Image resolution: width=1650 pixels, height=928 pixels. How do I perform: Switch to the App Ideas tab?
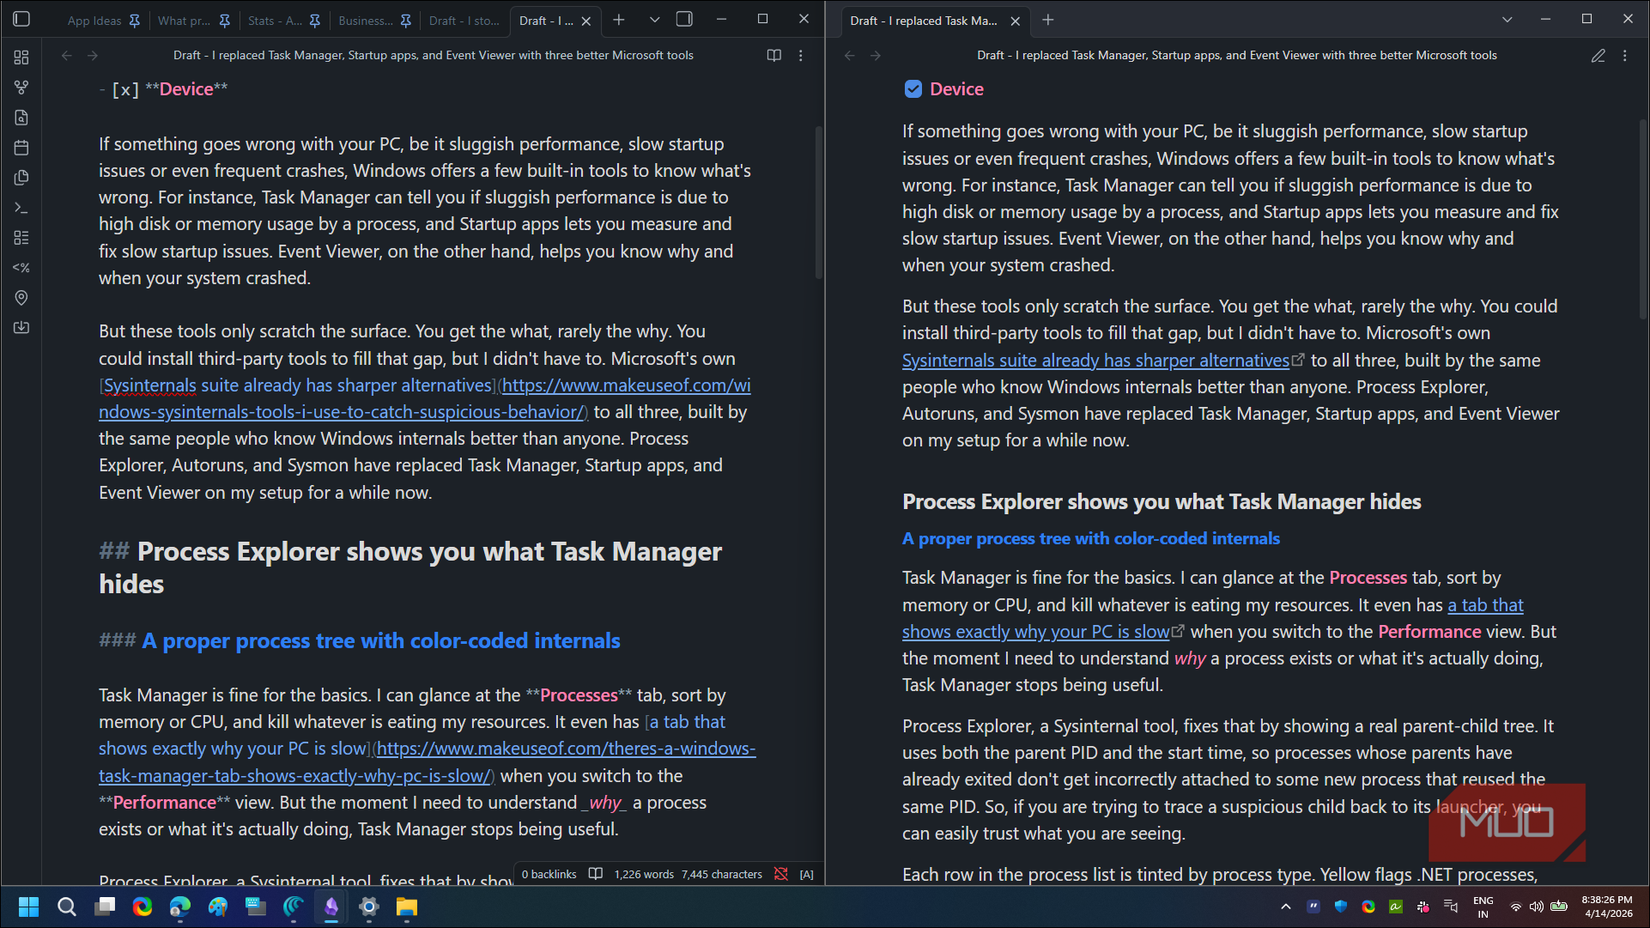pyautogui.click(x=94, y=20)
